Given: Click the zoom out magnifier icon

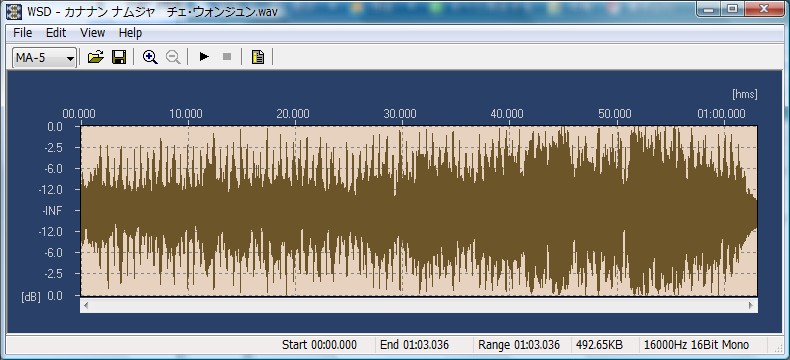Looking at the screenshot, I should click(173, 57).
